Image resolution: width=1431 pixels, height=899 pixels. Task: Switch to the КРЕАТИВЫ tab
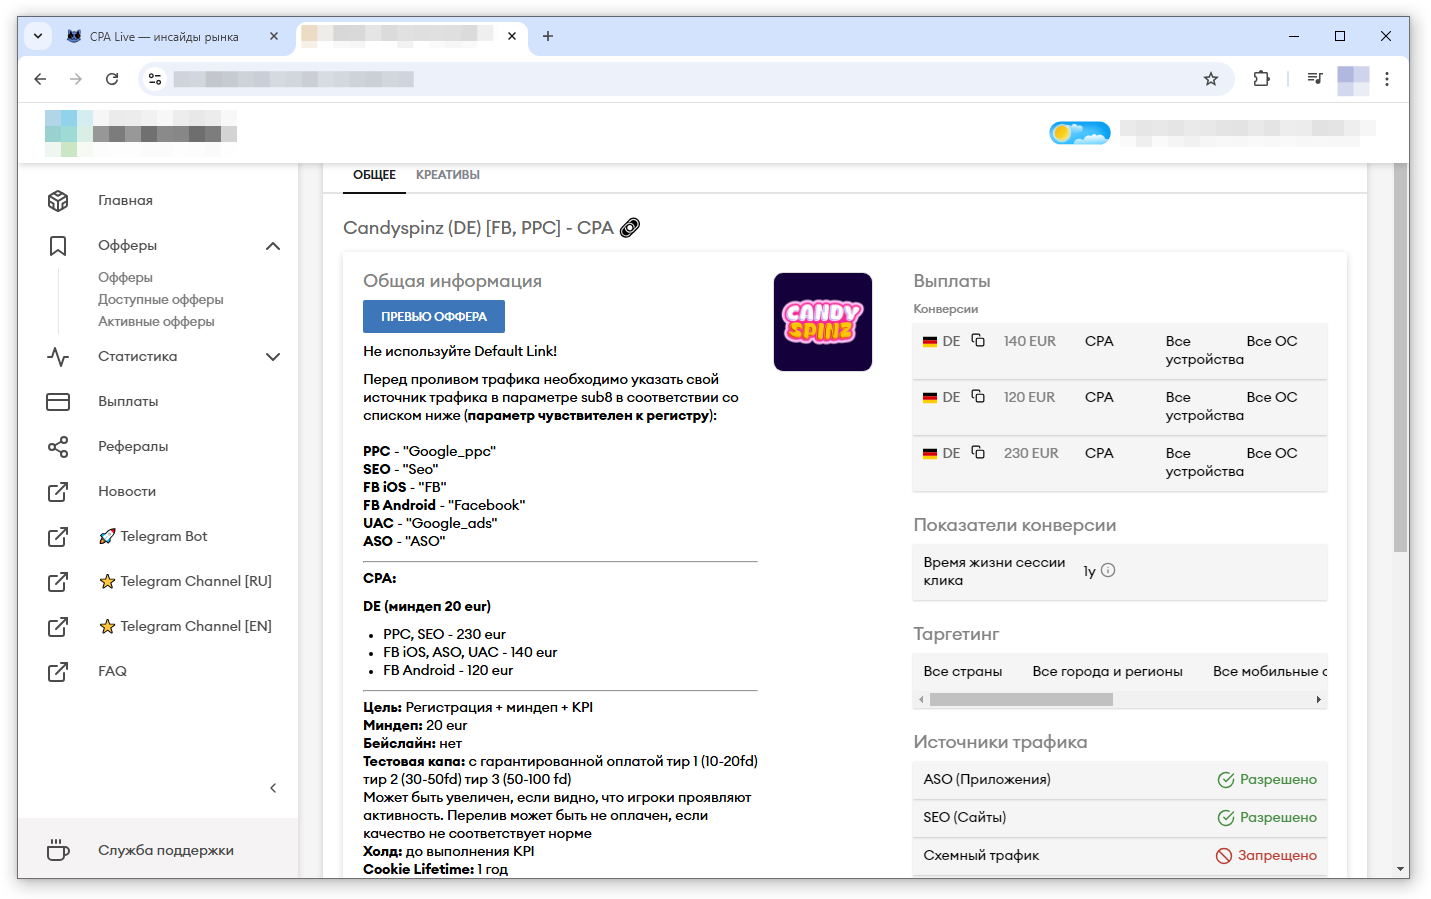448,175
